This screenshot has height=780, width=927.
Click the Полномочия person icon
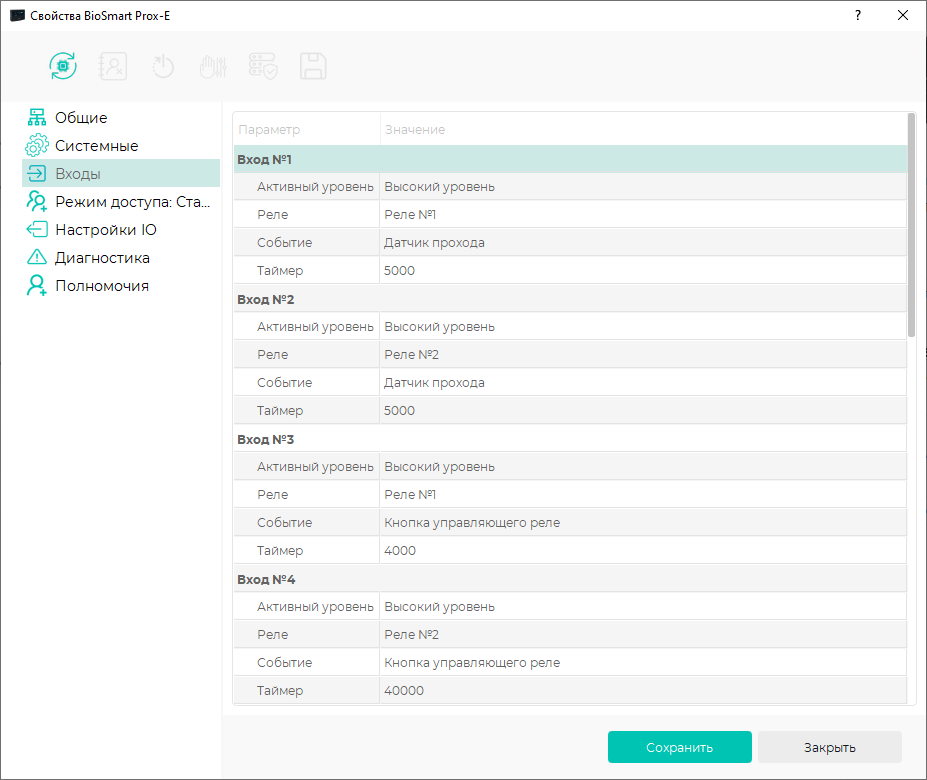pyautogui.click(x=37, y=285)
